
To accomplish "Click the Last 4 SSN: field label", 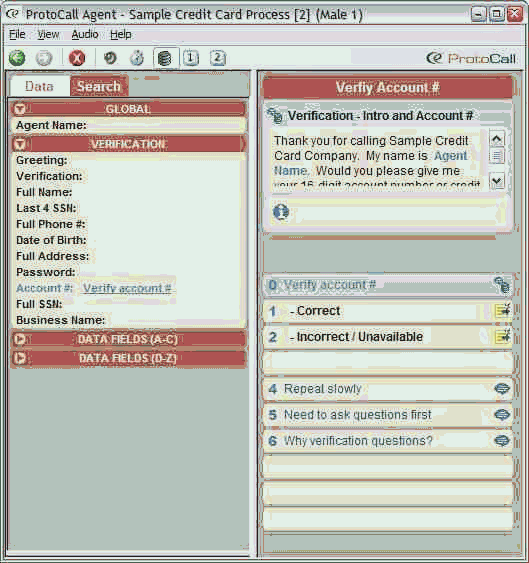I will pos(46,208).
